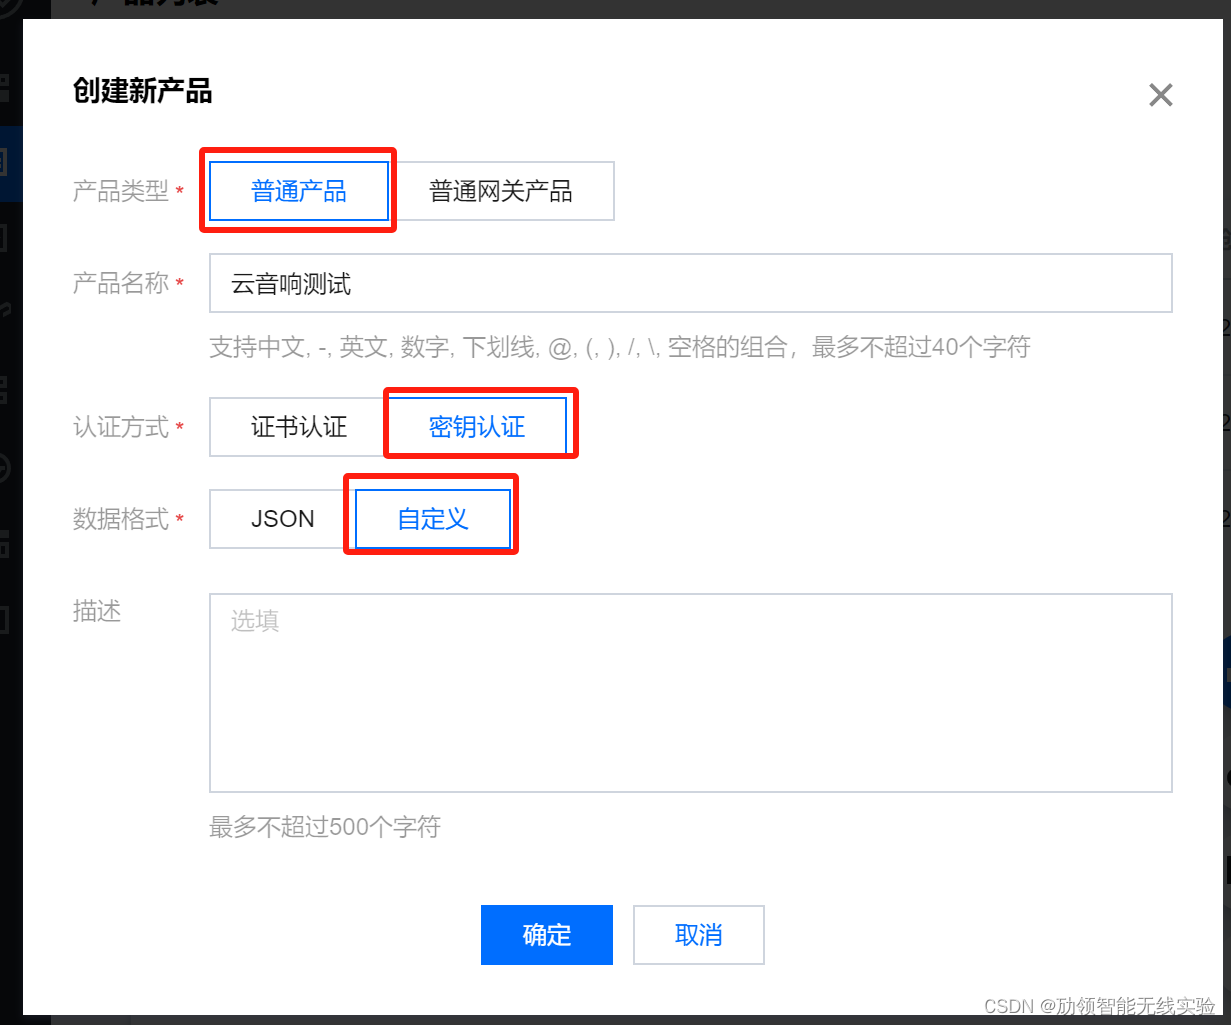This screenshot has width=1231, height=1025.
Task: Cancel with the 取消 button
Action: click(x=698, y=934)
